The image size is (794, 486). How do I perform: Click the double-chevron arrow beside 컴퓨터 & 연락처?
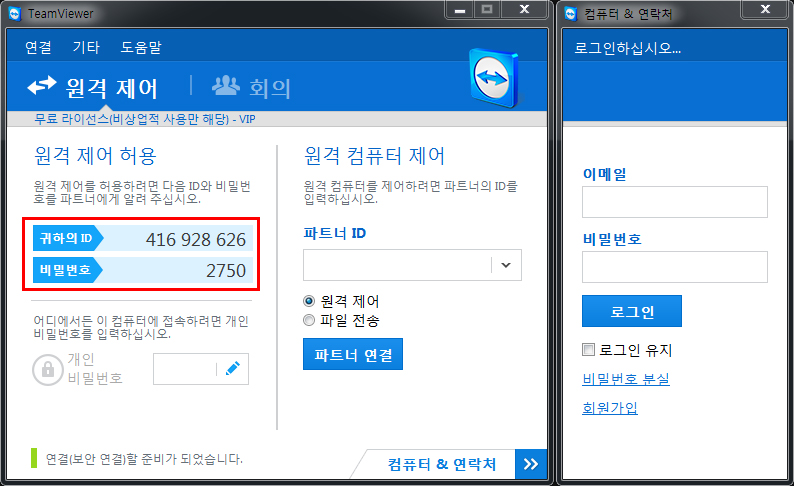pyautogui.click(x=531, y=464)
